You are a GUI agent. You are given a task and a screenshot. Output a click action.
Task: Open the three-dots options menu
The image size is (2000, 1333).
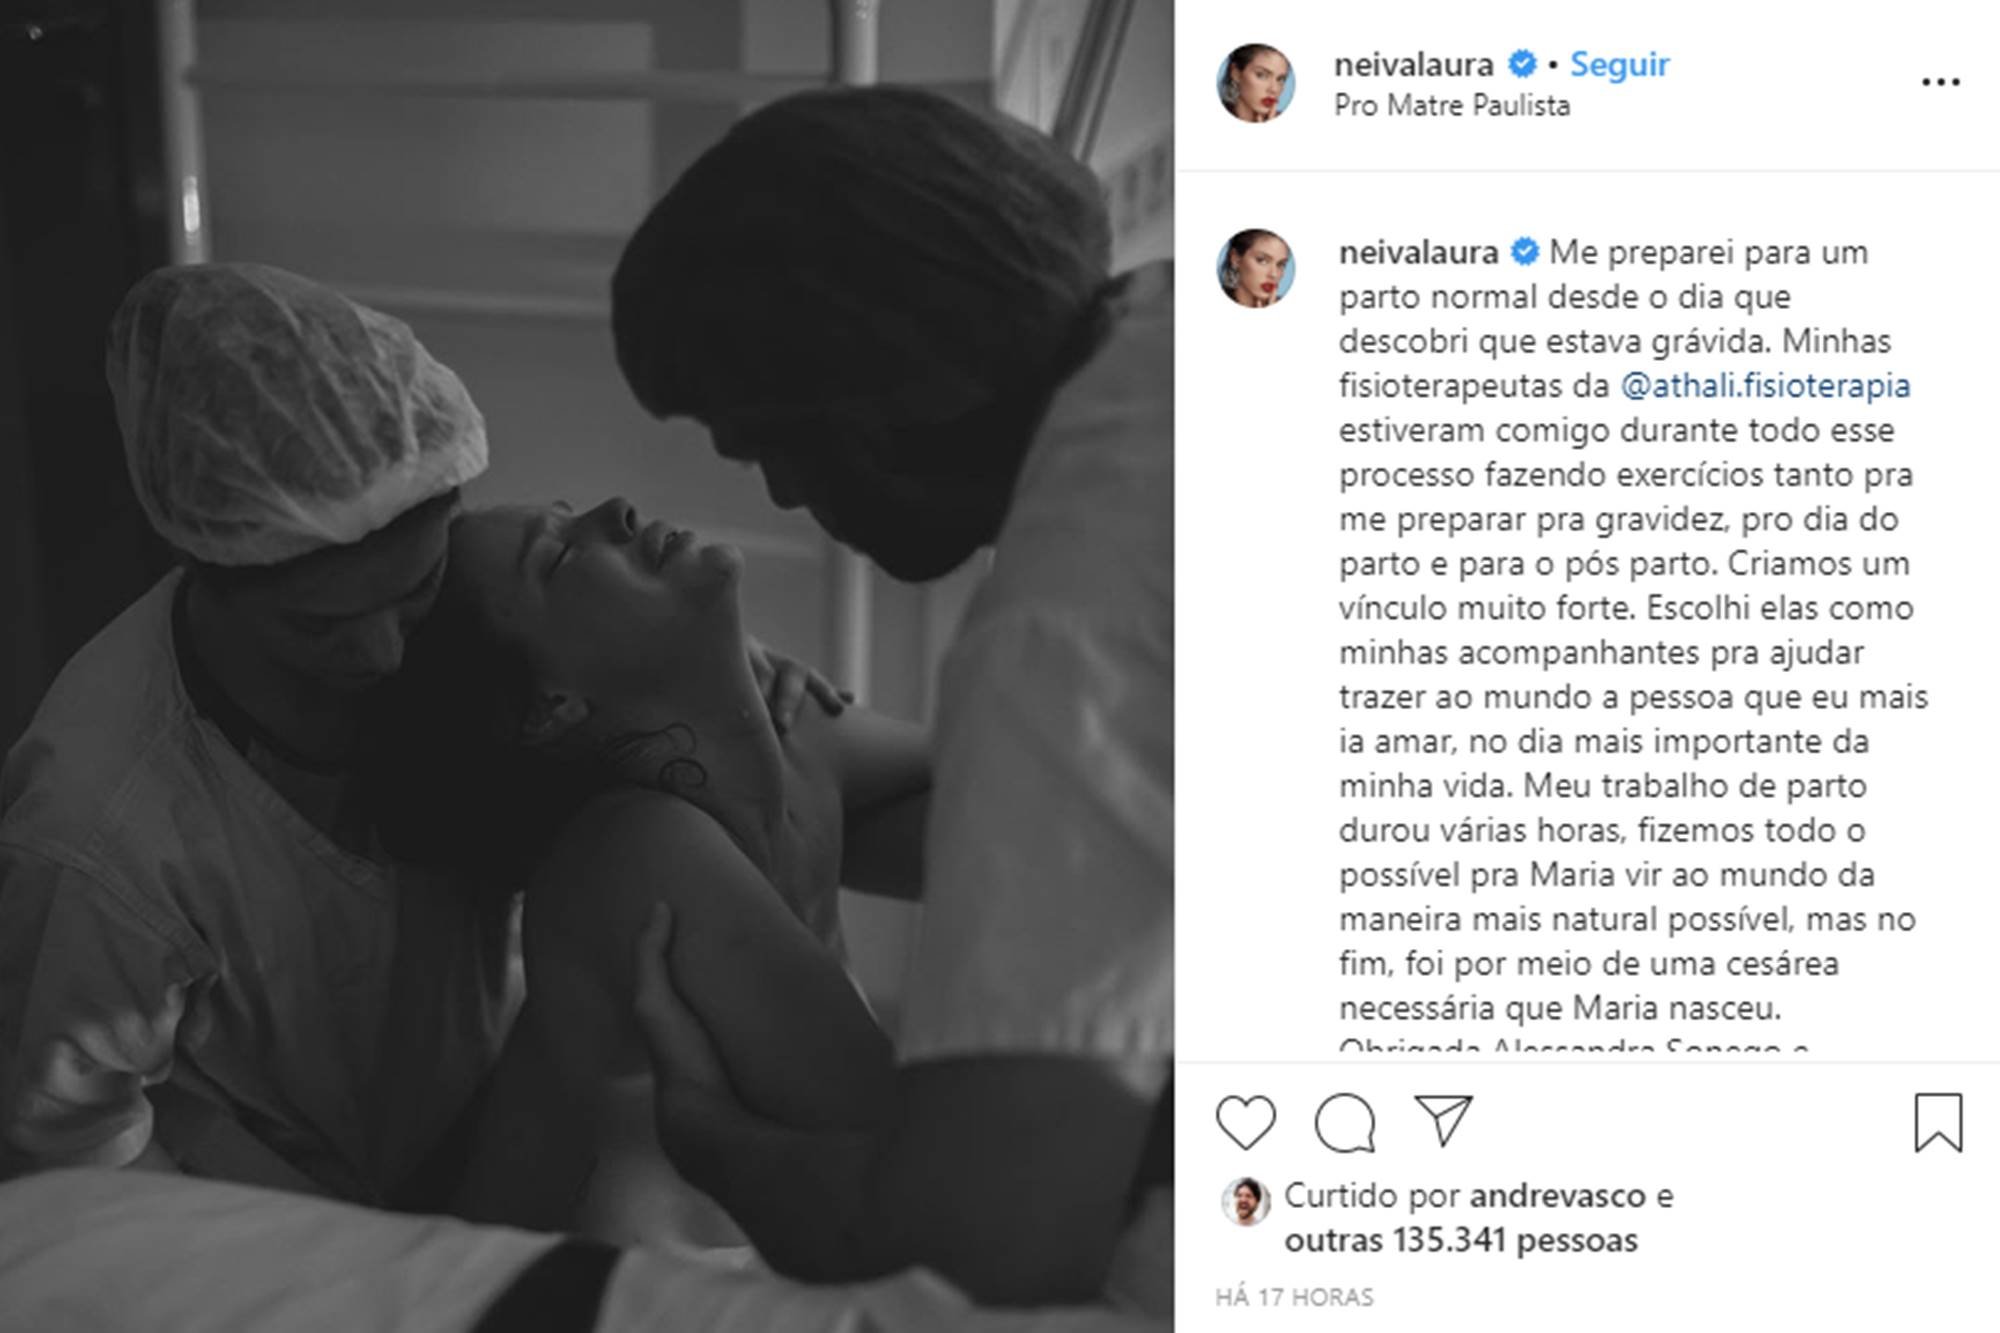click(x=1940, y=82)
